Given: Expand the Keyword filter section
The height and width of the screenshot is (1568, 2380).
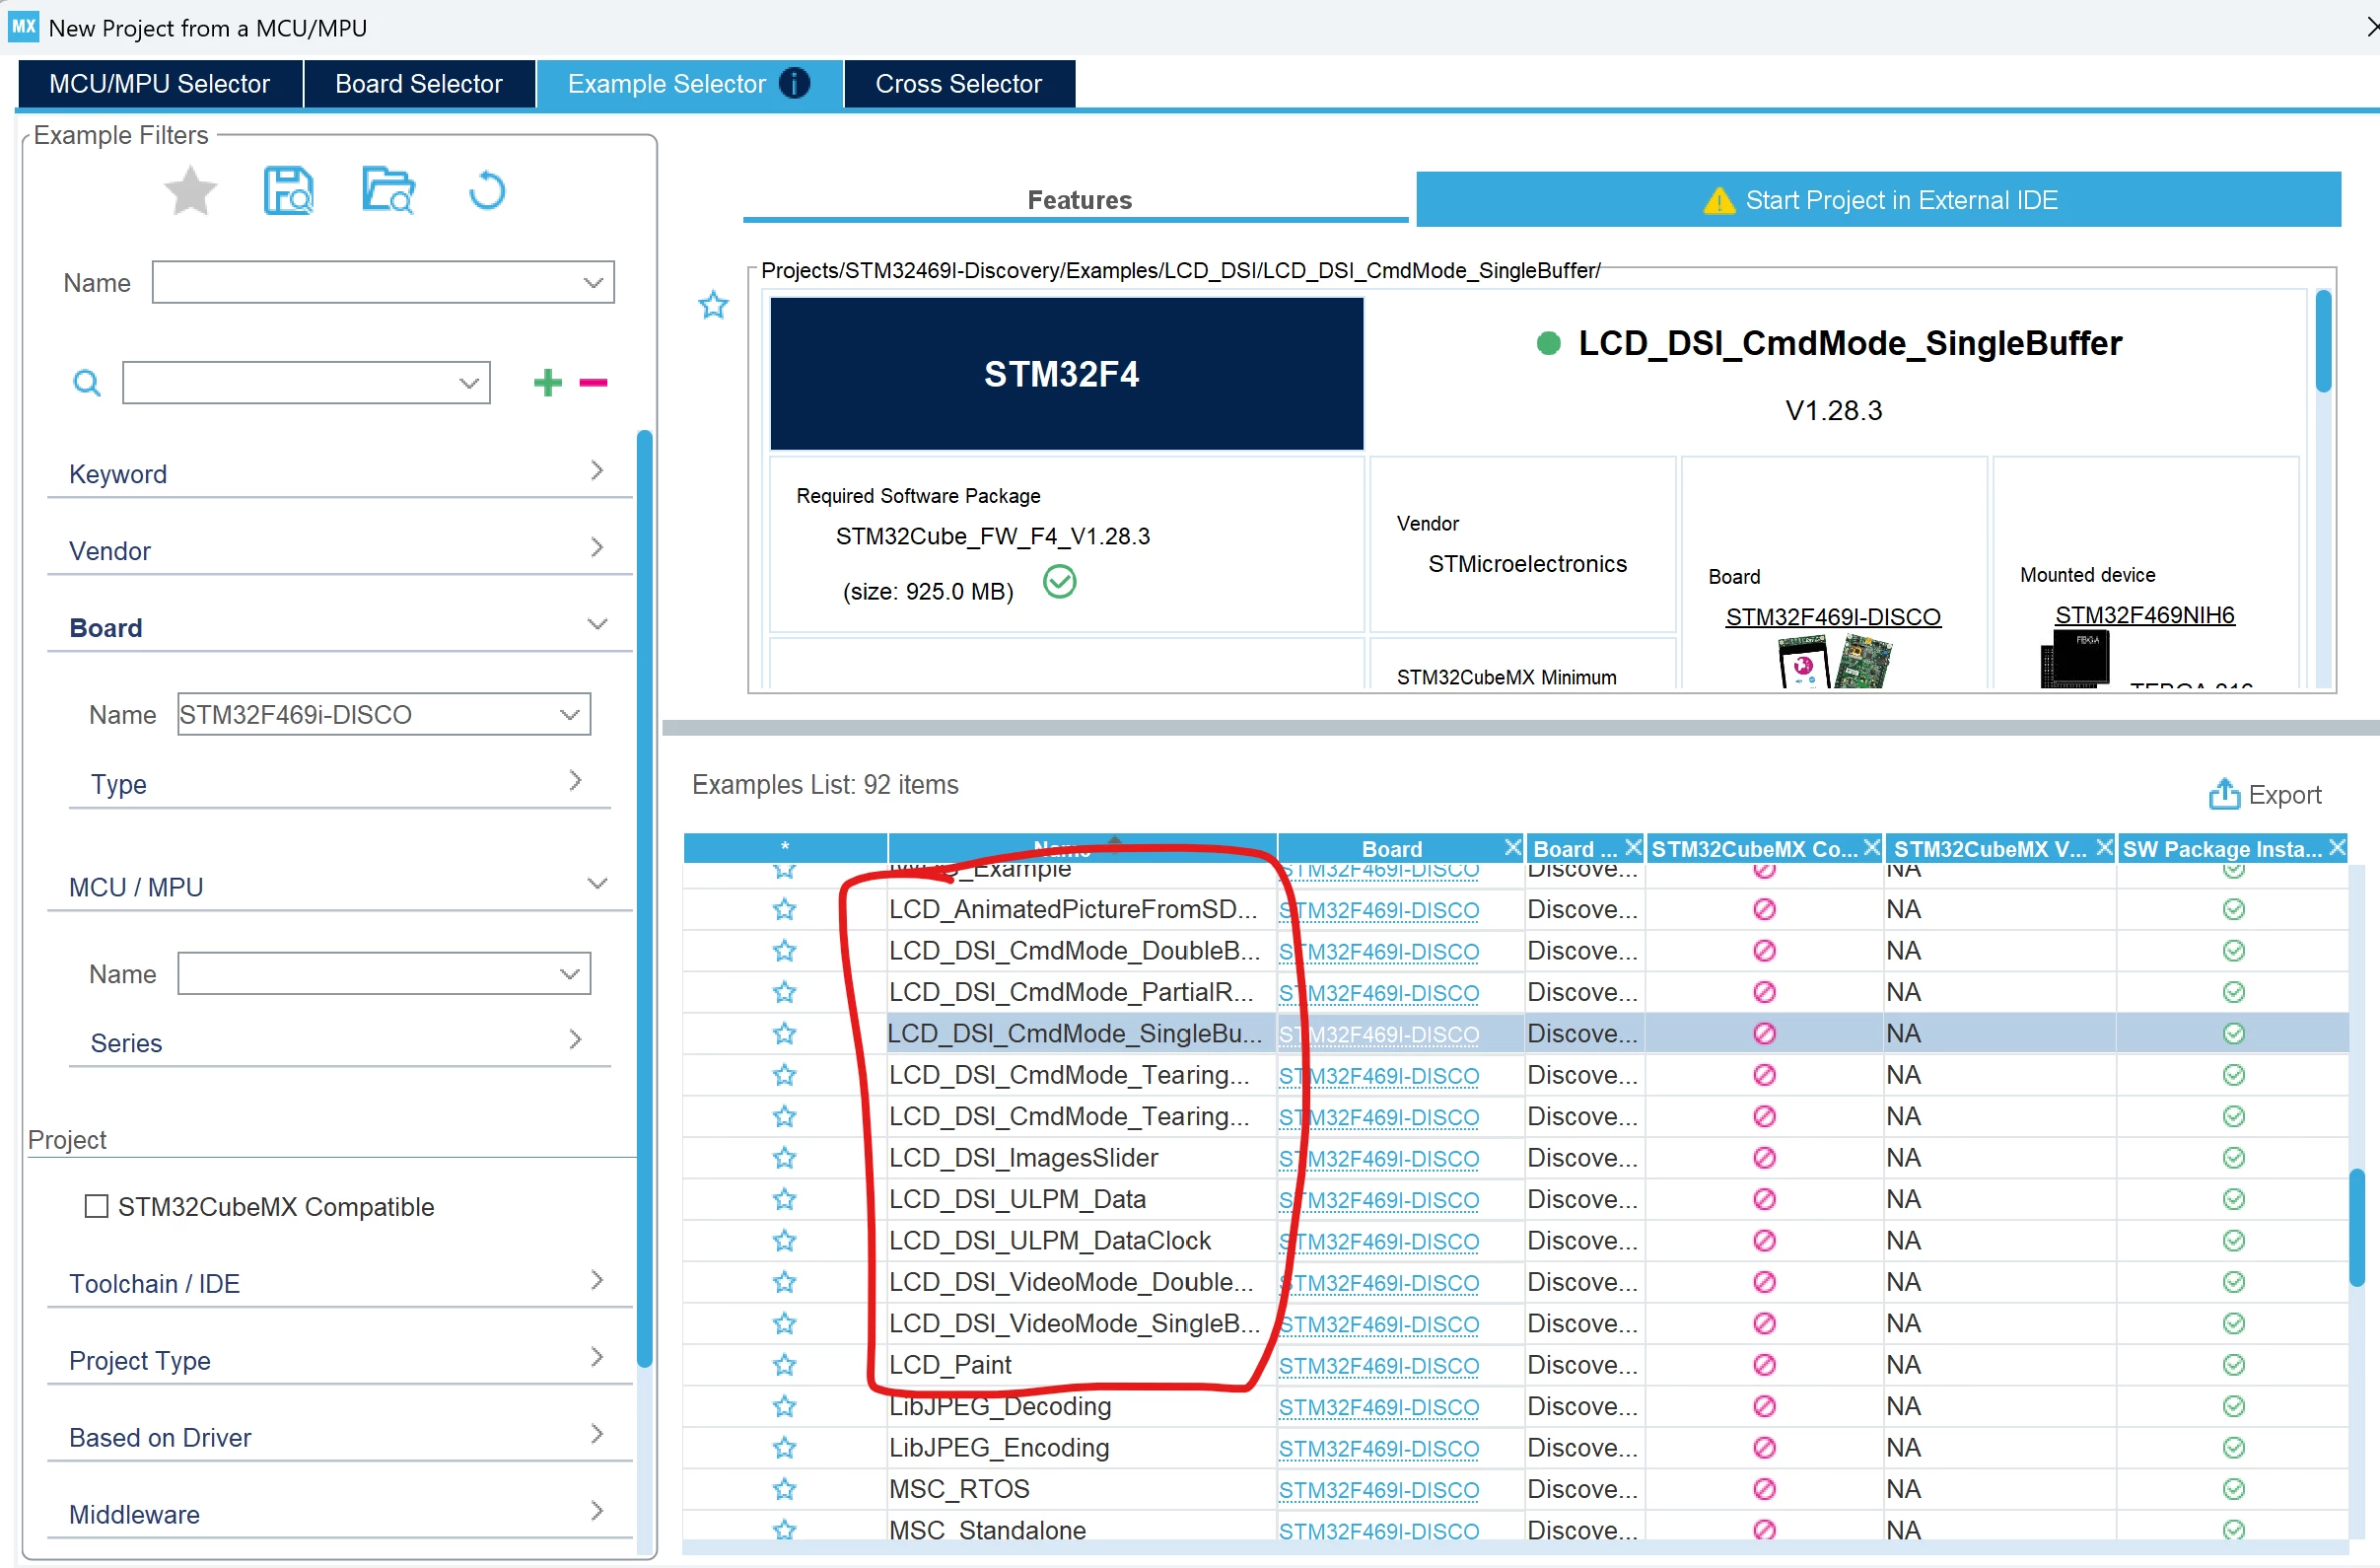Looking at the screenshot, I should (340, 473).
